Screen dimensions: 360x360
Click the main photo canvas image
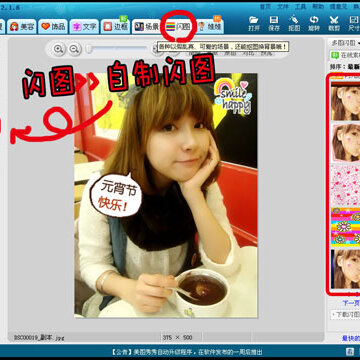pyautogui.click(x=166, y=195)
